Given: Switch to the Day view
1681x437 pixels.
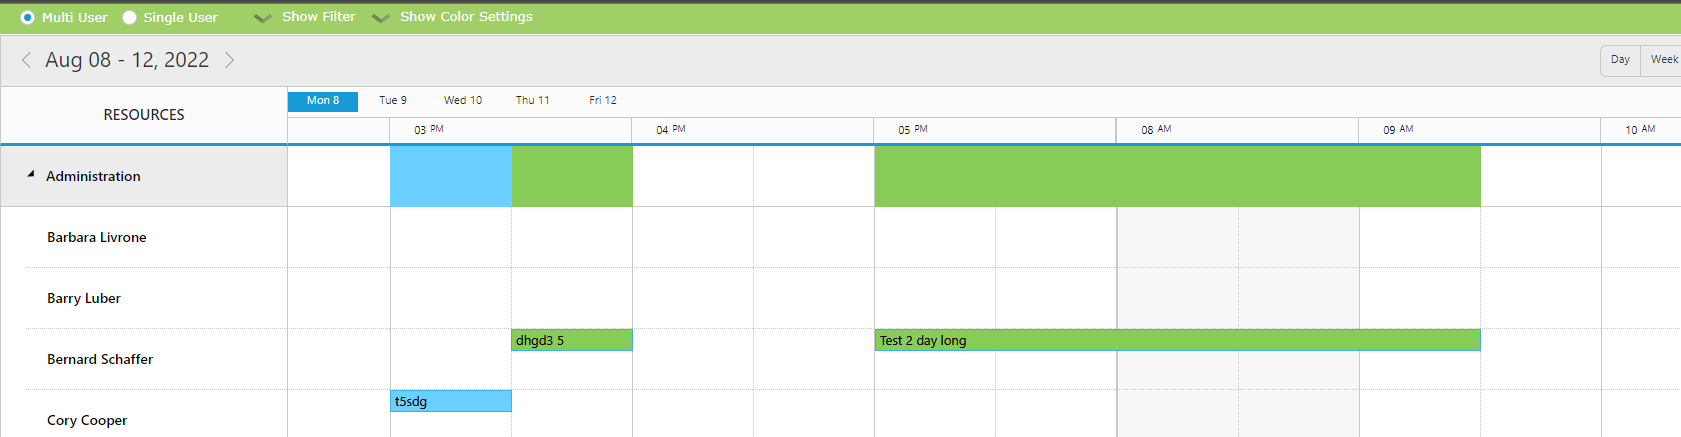Looking at the screenshot, I should click(x=1620, y=60).
